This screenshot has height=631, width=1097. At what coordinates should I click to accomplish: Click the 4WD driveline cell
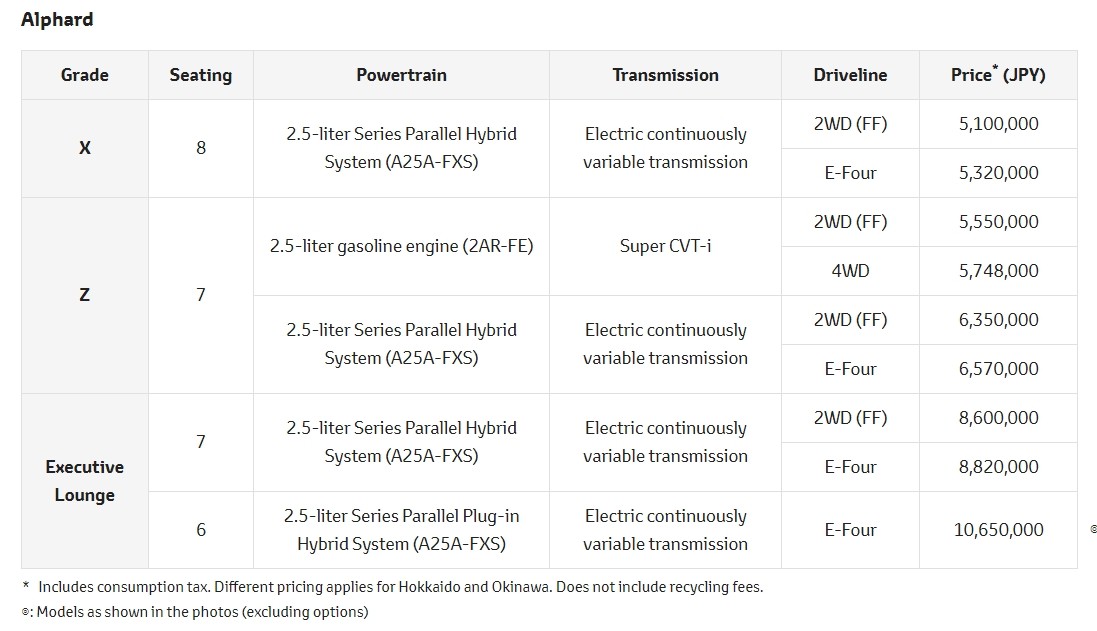(850, 271)
